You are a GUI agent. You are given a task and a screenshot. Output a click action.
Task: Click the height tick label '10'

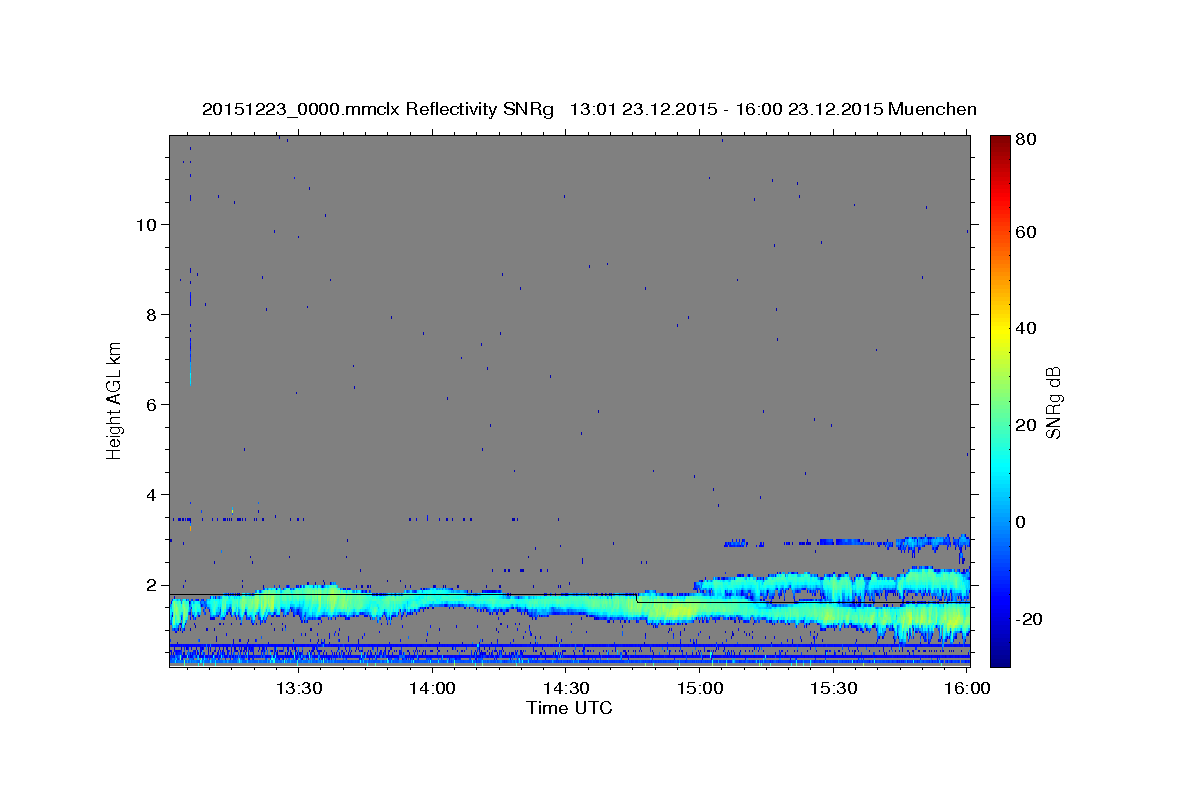(x=146, y=225)
